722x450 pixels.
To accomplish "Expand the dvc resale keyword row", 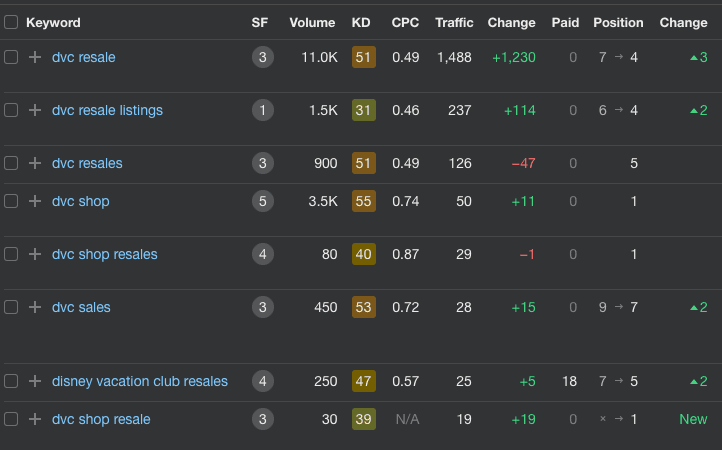I will pyautogui.click(x=35, y=58).
